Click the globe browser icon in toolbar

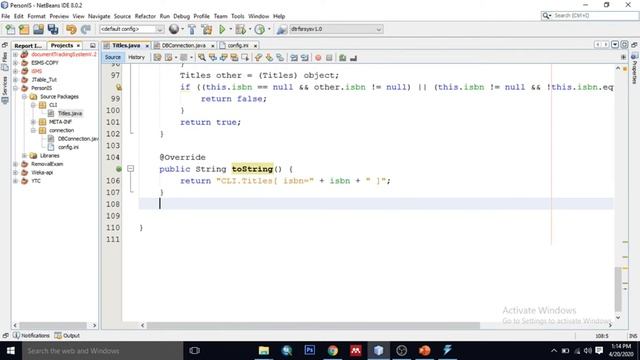[x=174, y=29]
